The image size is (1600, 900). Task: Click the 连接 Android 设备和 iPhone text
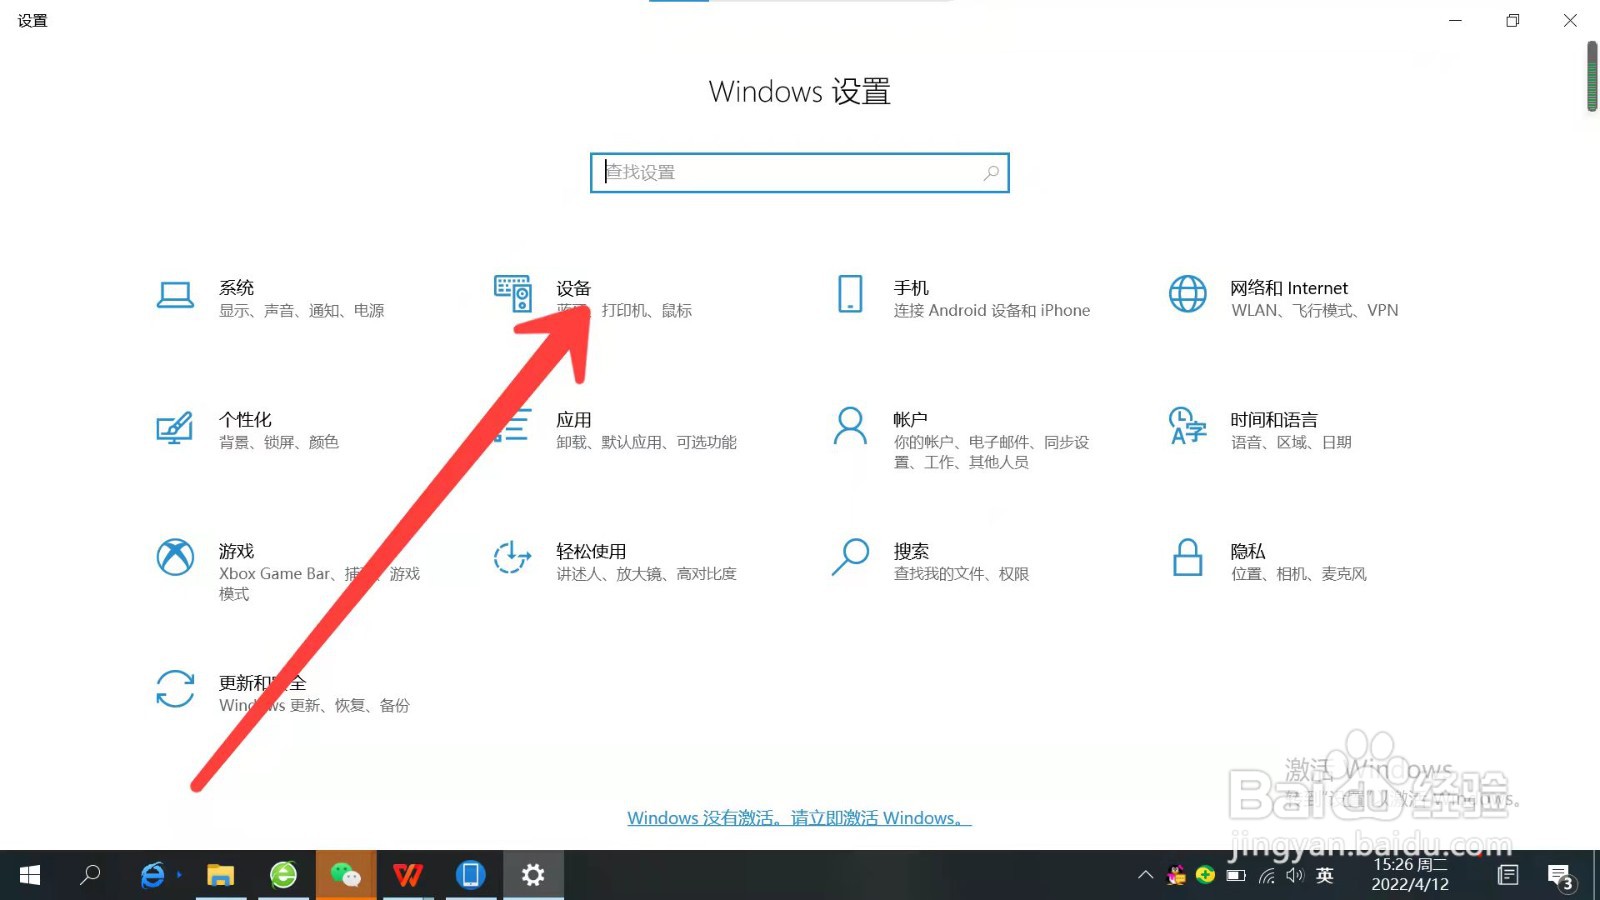click(x=992, y=311)
